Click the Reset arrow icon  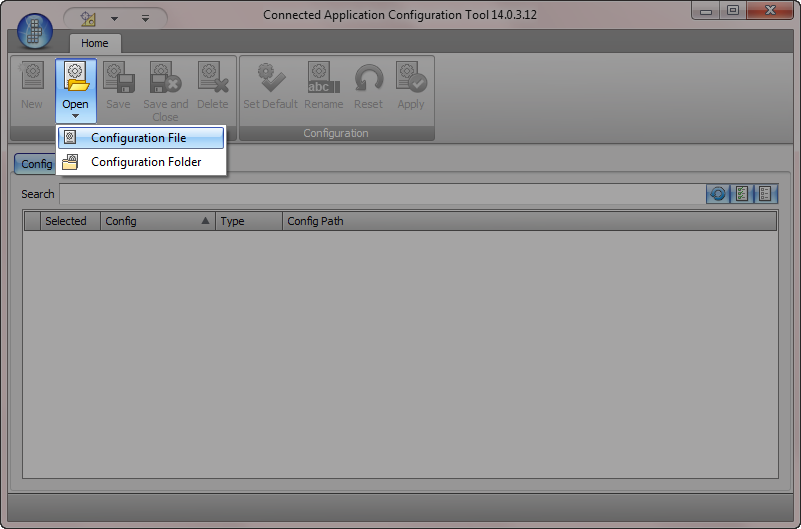click(368, 78)
